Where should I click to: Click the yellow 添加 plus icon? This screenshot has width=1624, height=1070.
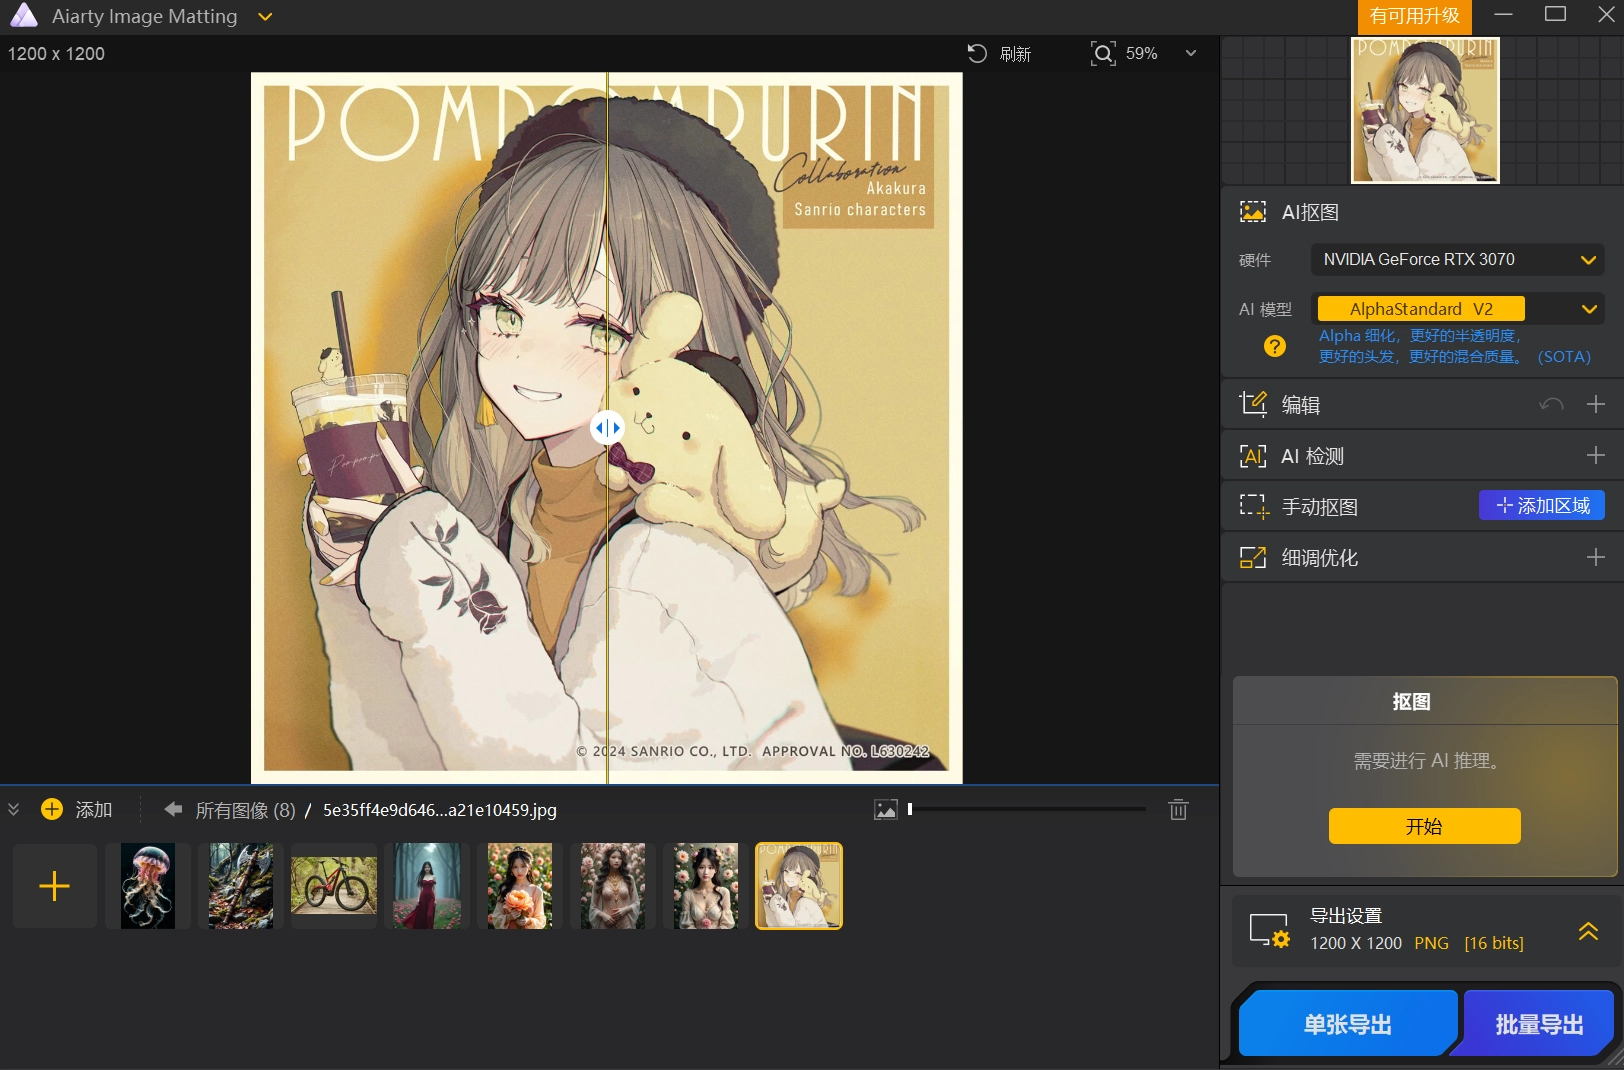pos(52,809)
